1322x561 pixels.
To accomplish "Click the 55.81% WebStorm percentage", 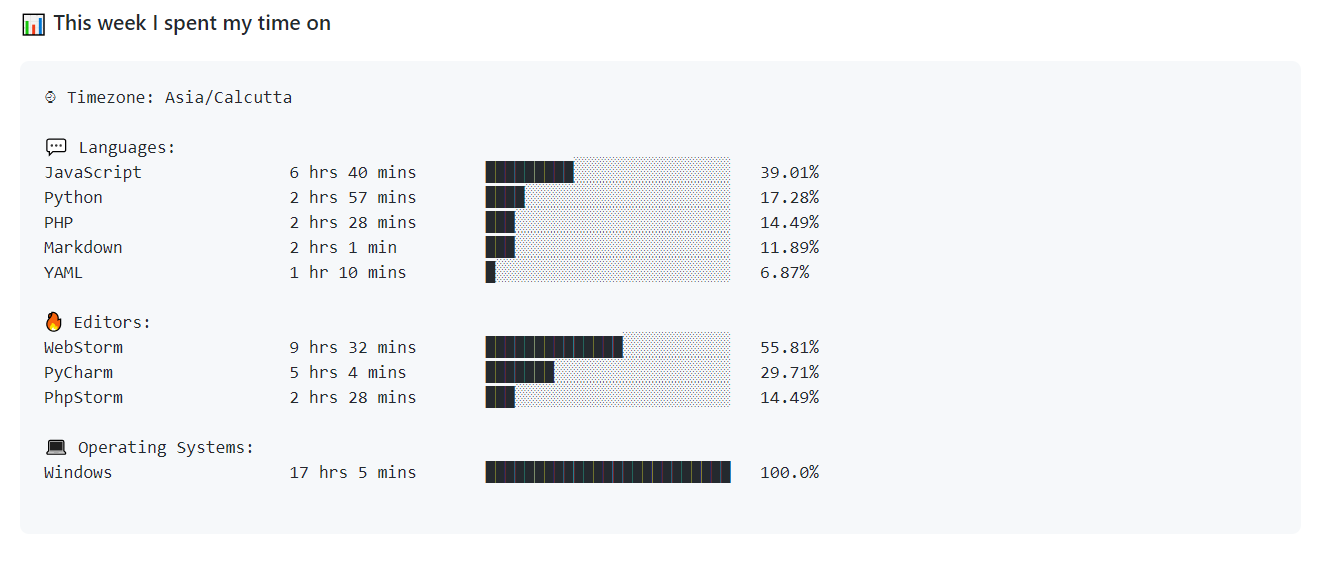I will pyautogui.click(x=789, y=347).
